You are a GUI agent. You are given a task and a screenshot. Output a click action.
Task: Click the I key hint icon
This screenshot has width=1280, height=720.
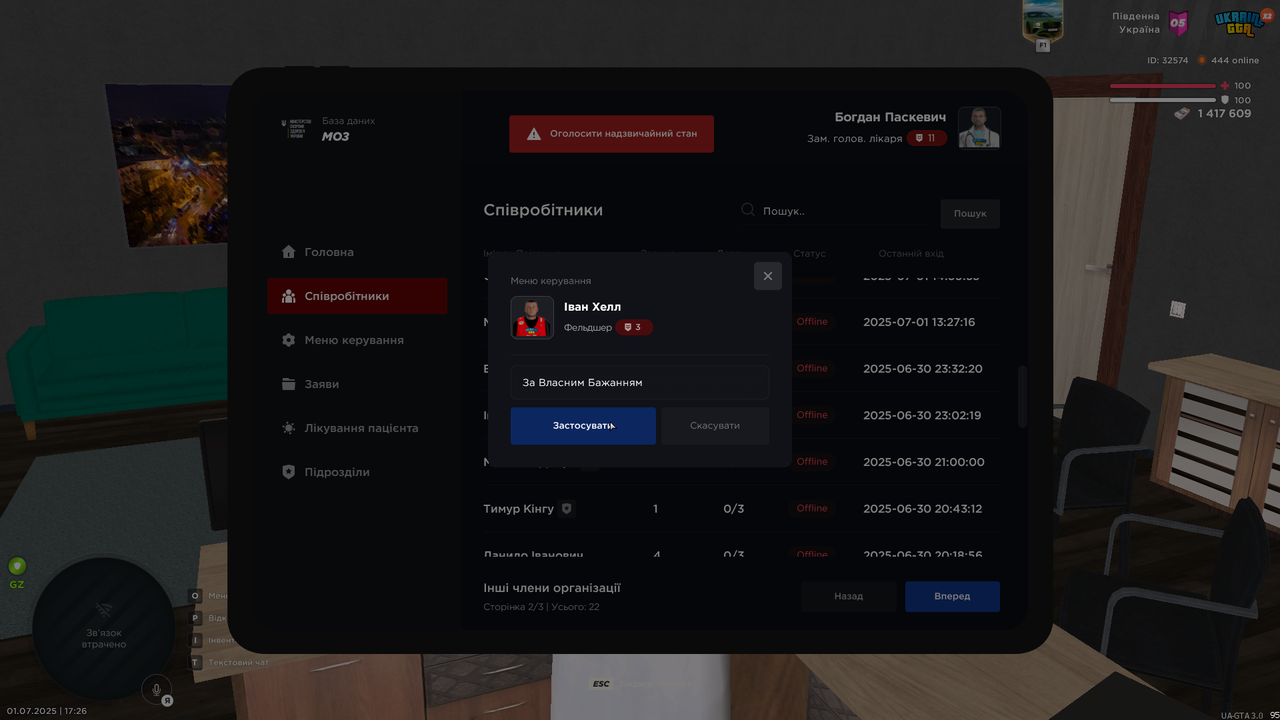tap(196, 640)
